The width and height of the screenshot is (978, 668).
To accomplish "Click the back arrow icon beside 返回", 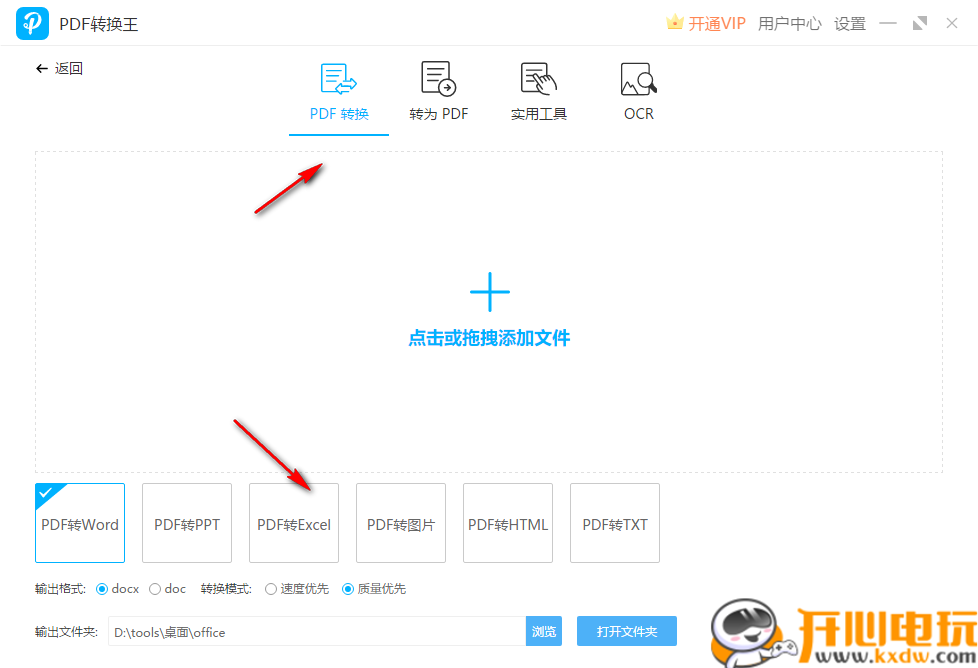I will pos(40,68).
